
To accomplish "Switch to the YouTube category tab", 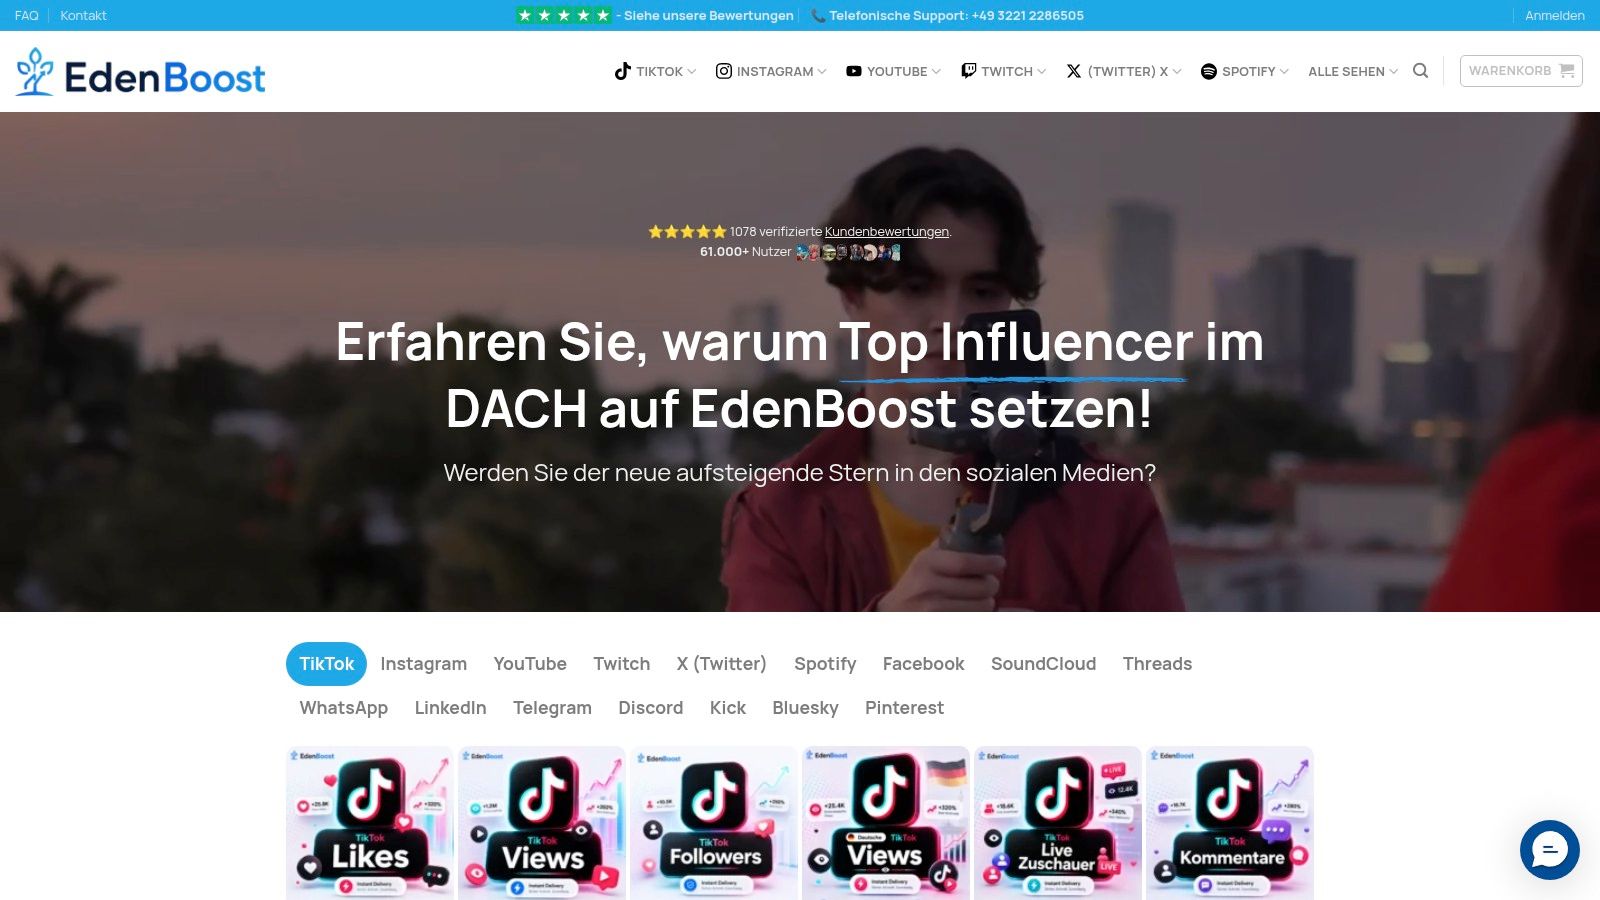I will click(x=530, y=664).
